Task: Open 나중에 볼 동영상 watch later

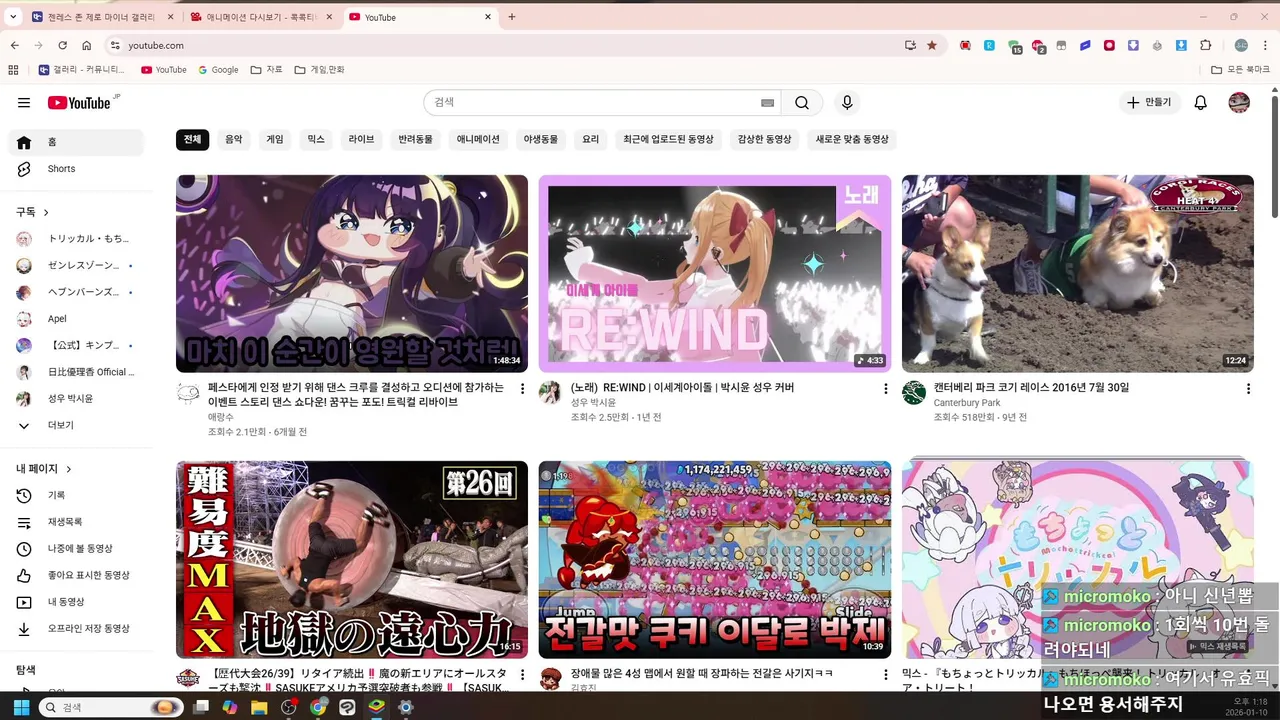Action: tap(76, 549)
